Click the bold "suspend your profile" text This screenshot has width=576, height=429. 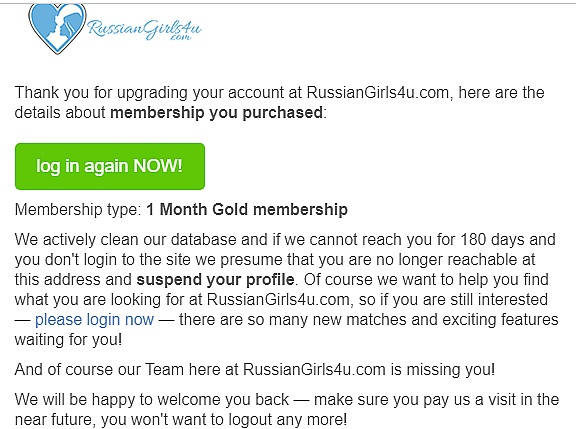[x=215, y=280]
